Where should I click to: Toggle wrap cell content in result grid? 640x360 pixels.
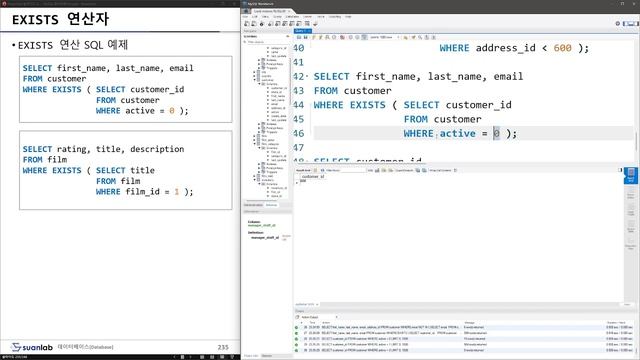point(456,170)
